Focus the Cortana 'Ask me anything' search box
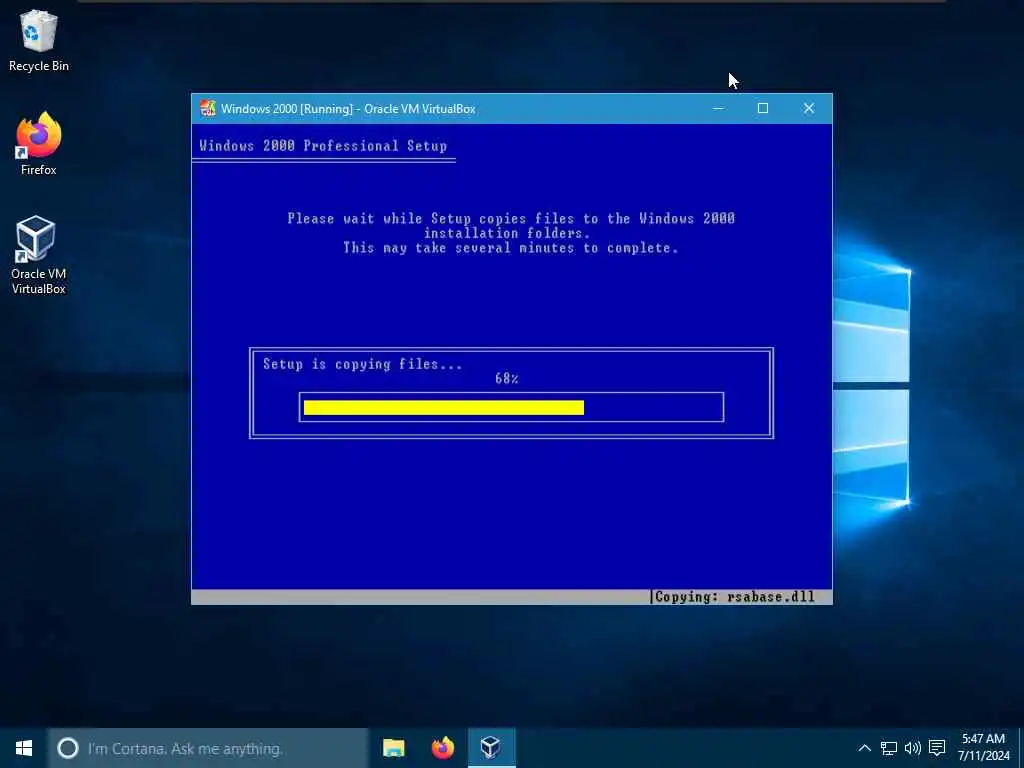This screenshot has height=768, width=1024. 208,748
